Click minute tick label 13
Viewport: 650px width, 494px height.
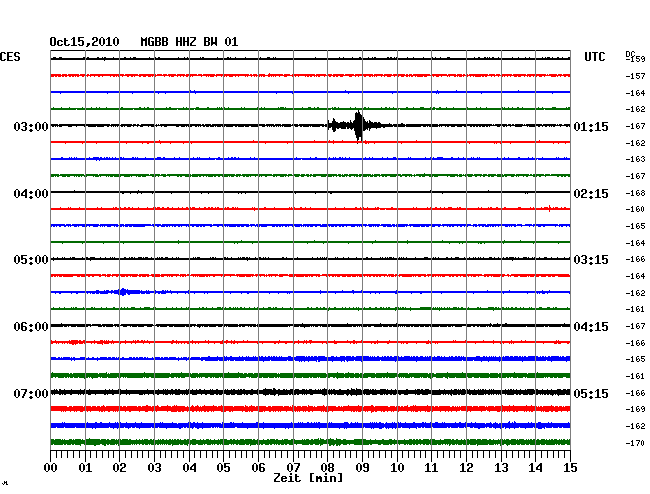(501, 468)
